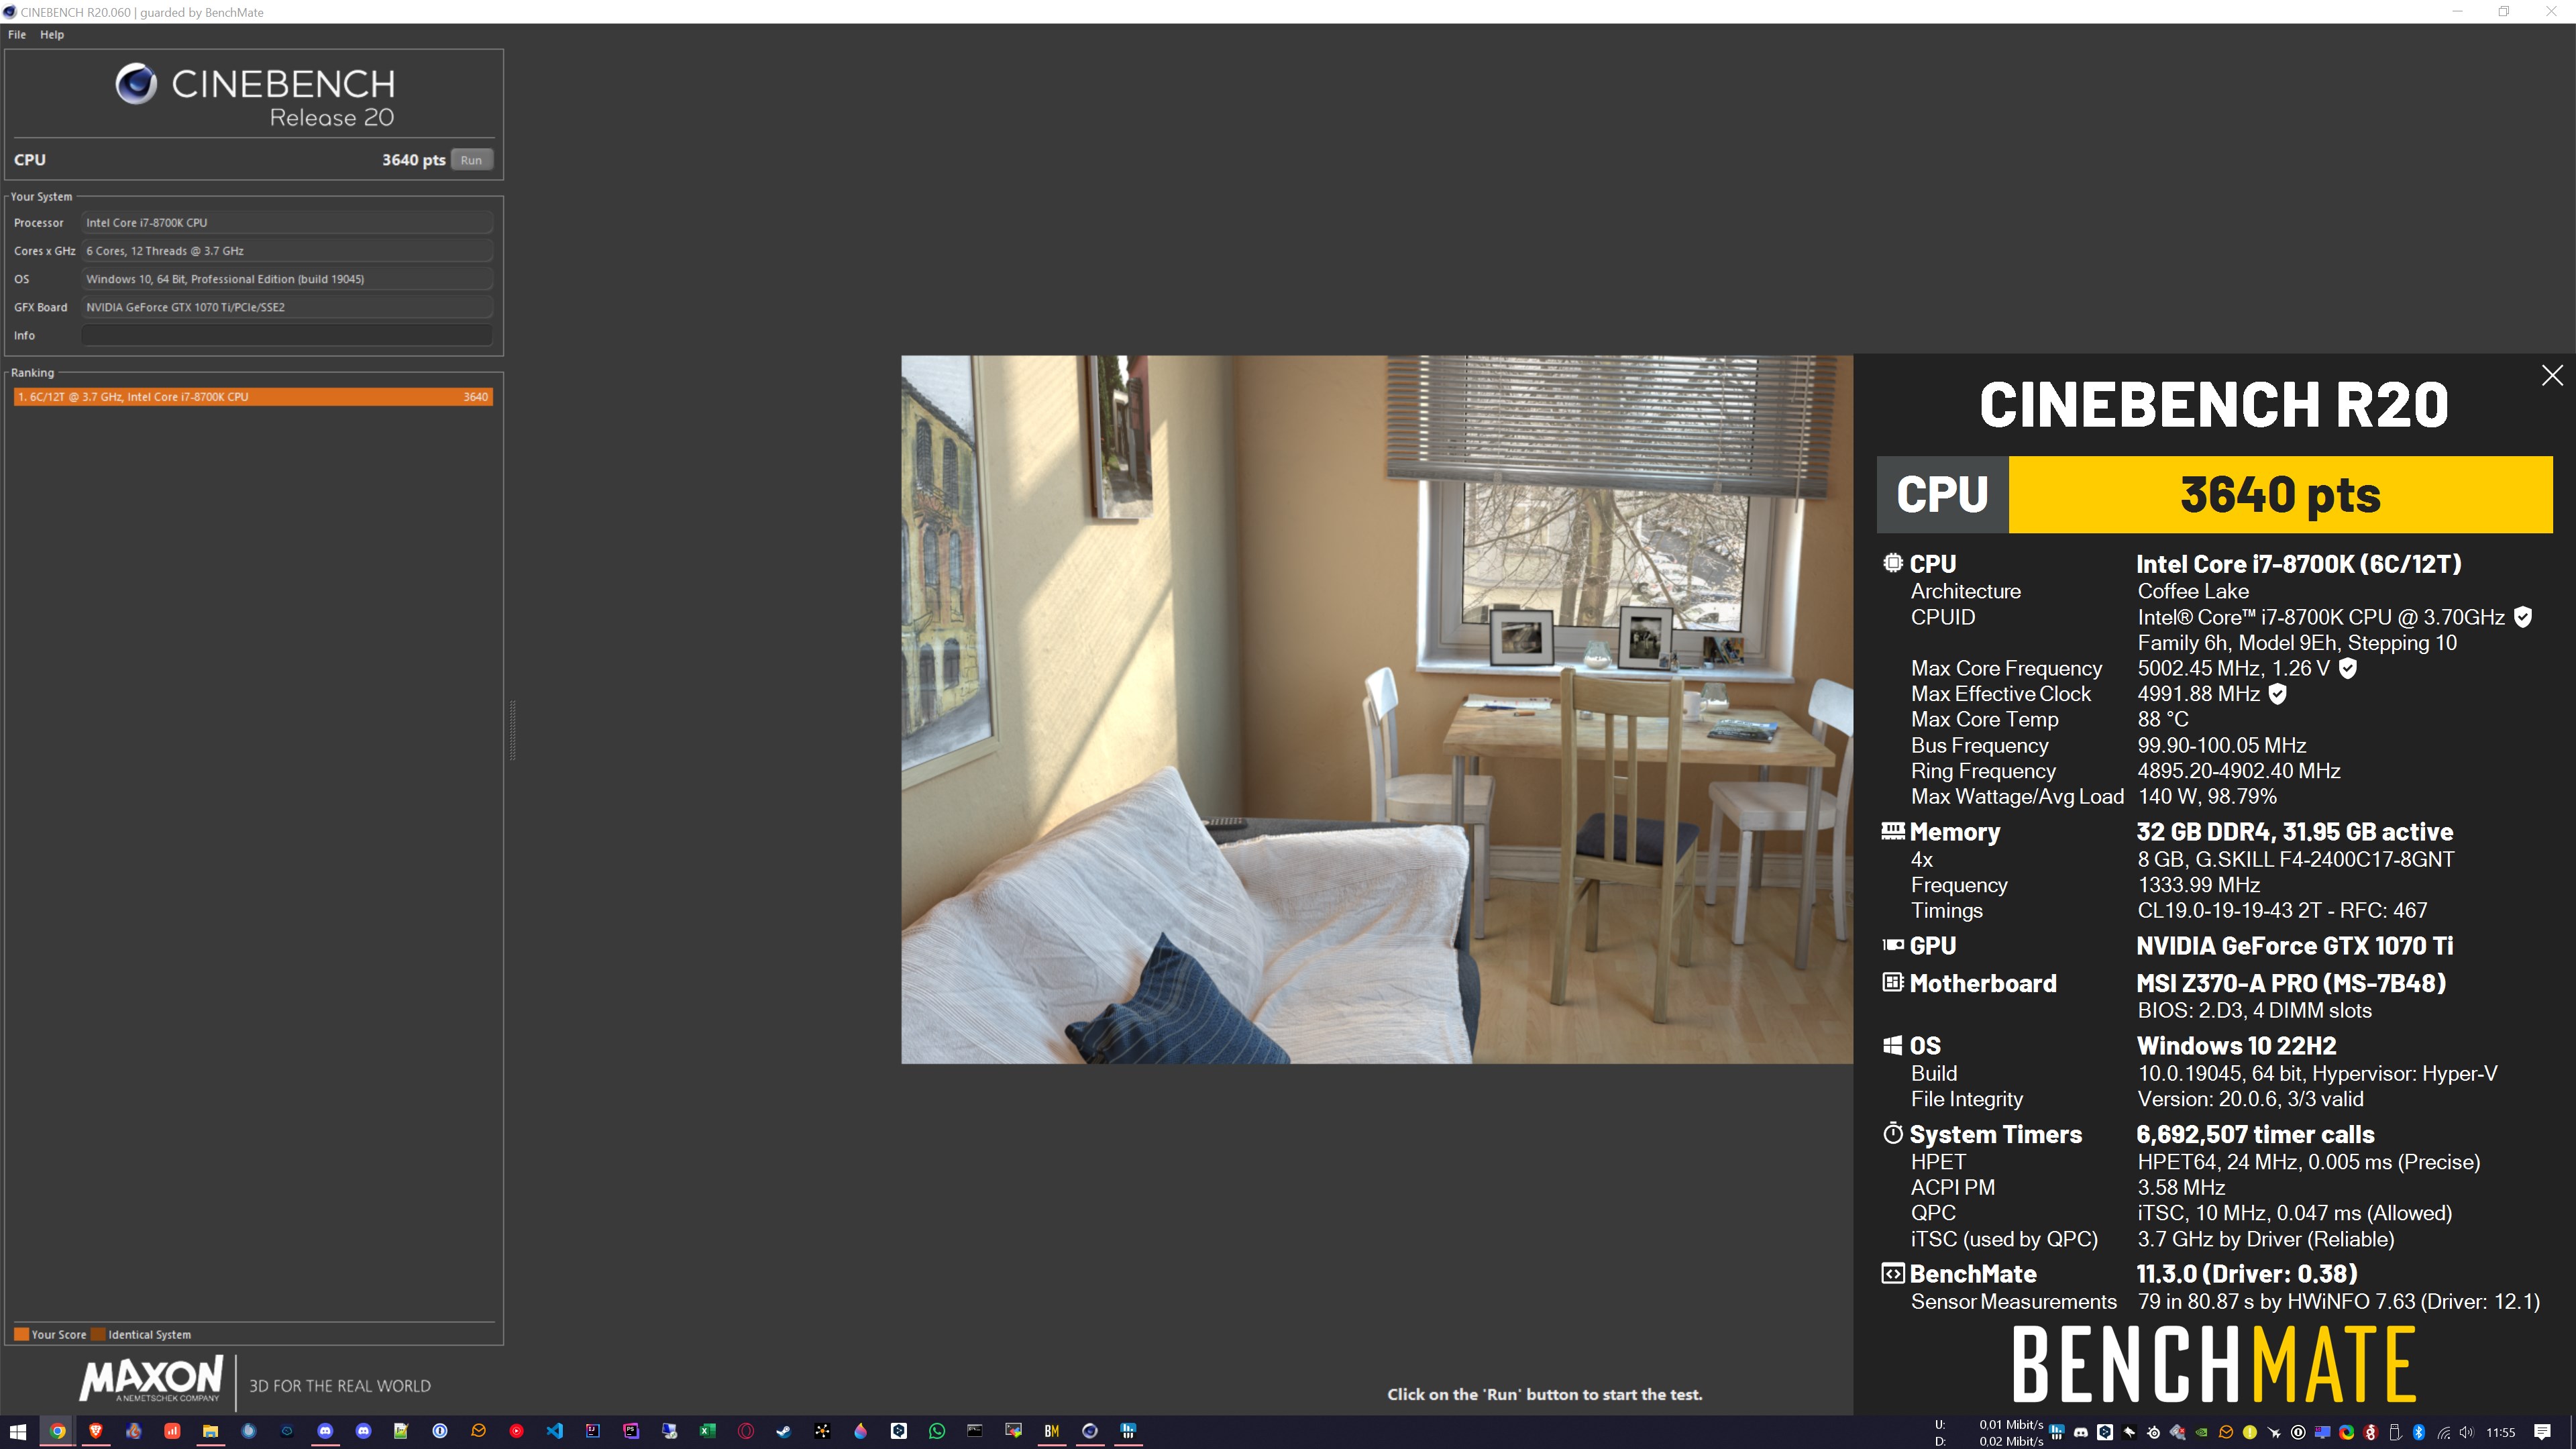Click the SteelSeries tray icon
This screenshot has width=2576, height=1449.
(x=2153, y=1432)
